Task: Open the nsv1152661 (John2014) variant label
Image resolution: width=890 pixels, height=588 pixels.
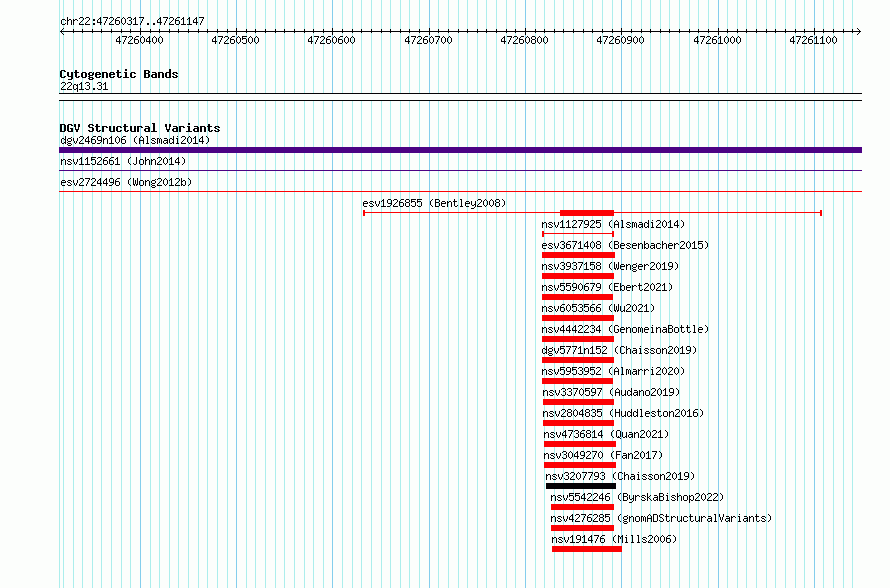Action: (123, 161)
